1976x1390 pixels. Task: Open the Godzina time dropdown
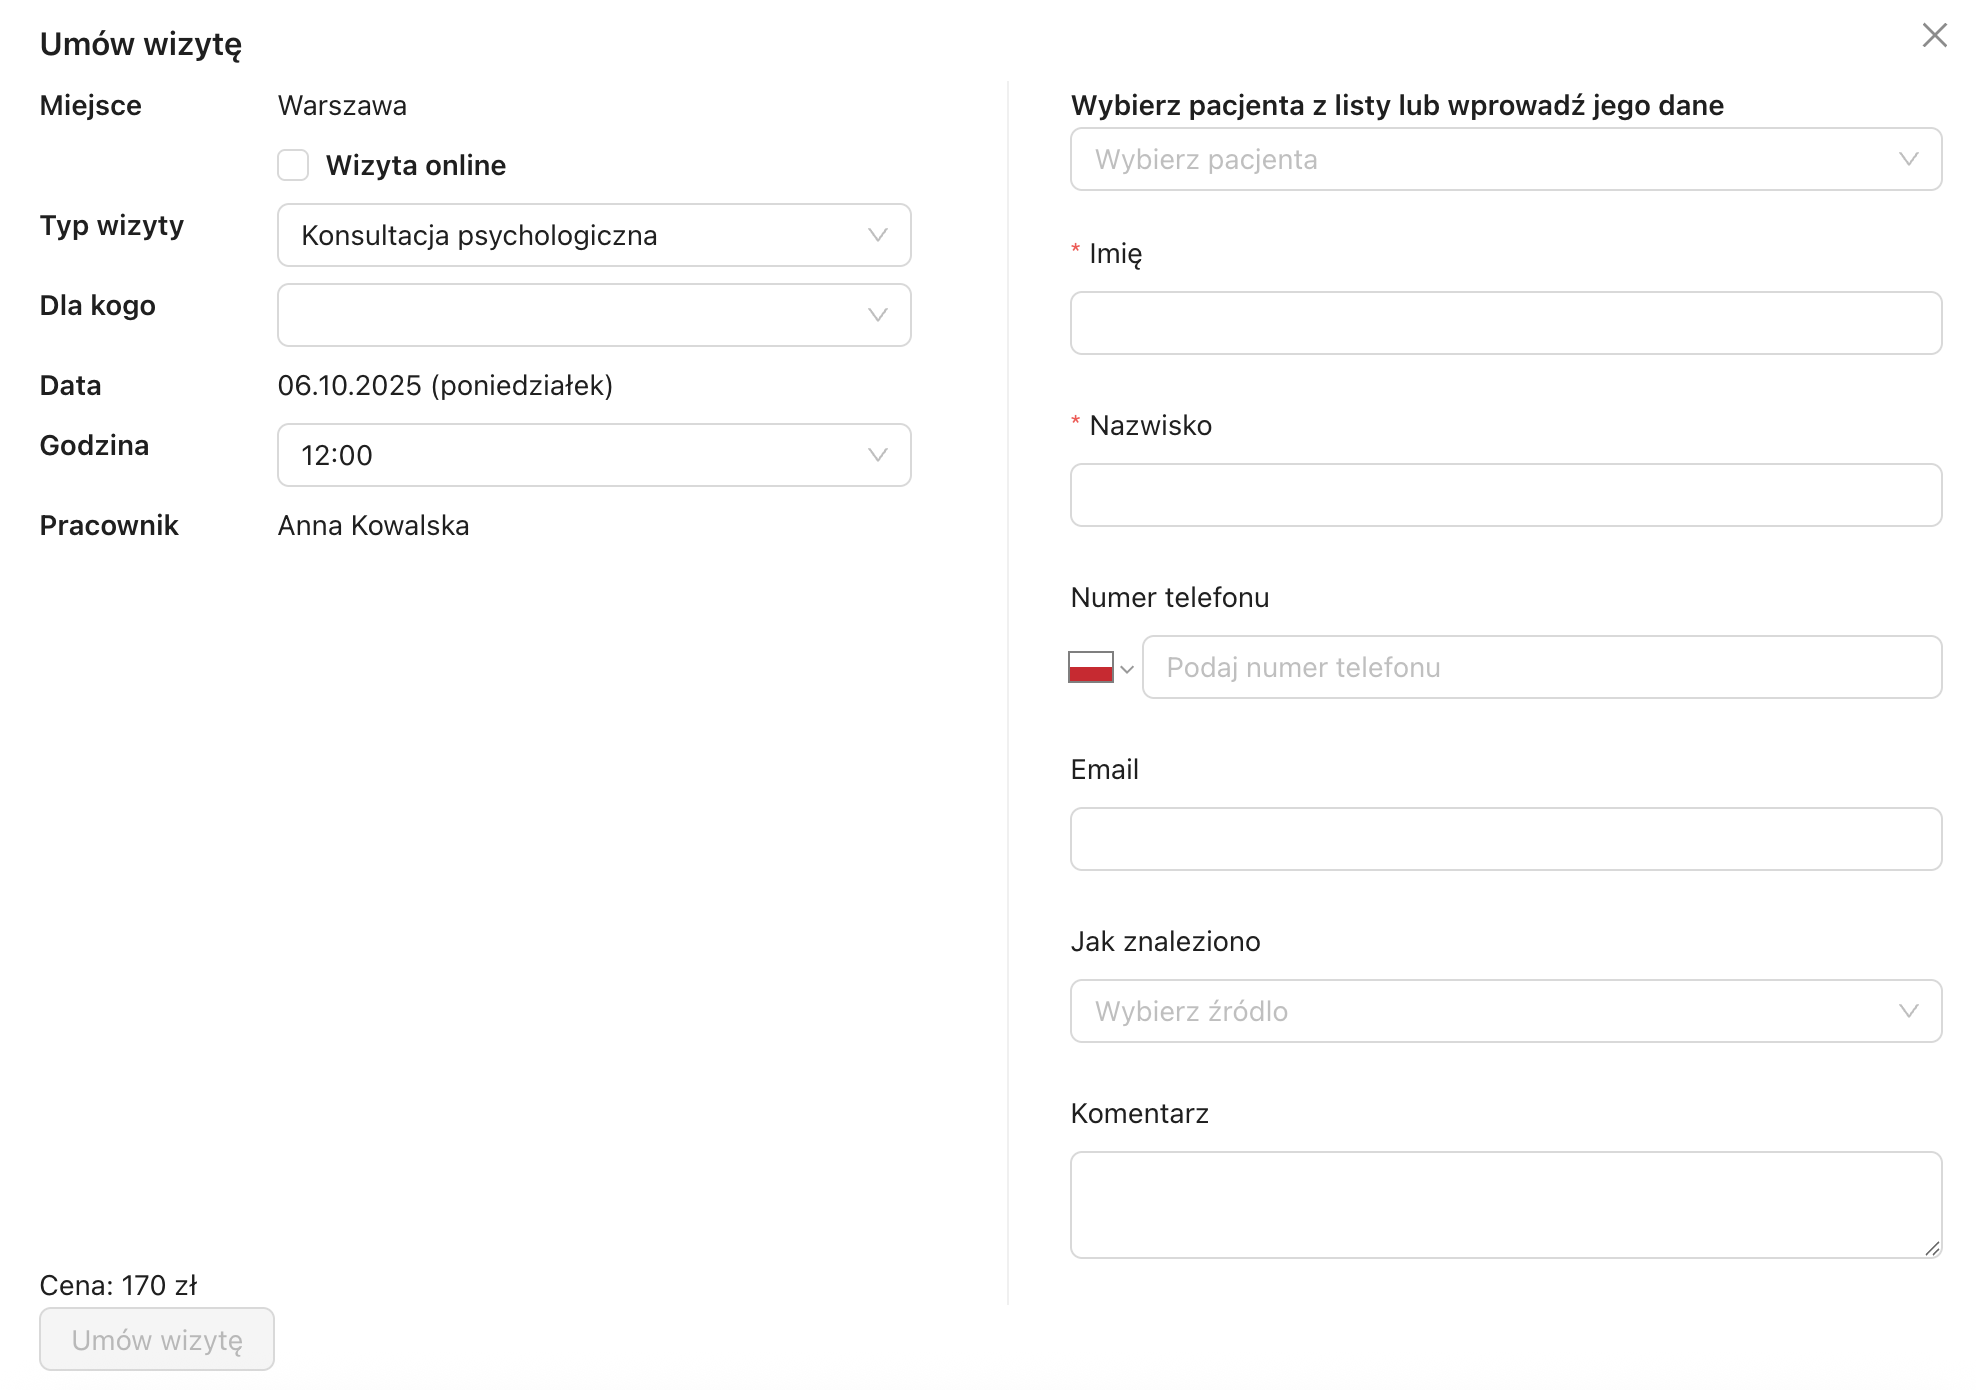tap(593, 455)
